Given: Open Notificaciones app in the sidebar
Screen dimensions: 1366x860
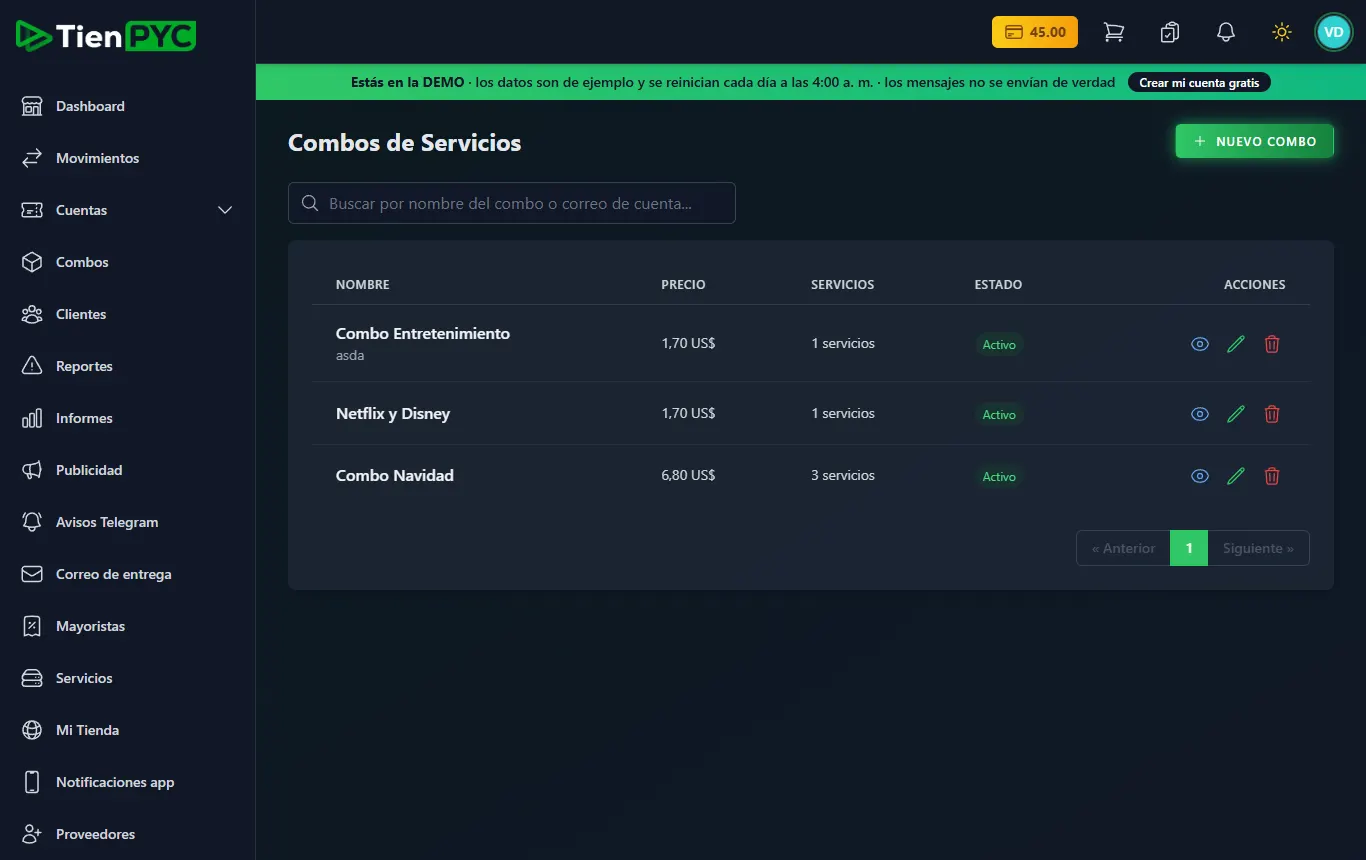Looking at the screenshot, I should pos(128,782).
